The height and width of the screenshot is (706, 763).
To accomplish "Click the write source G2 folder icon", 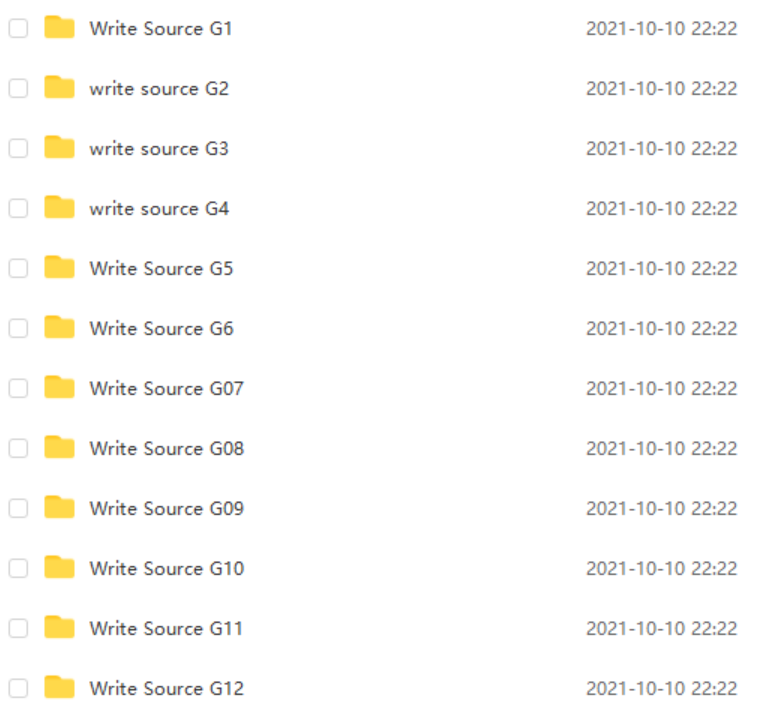I will [59, 88].
